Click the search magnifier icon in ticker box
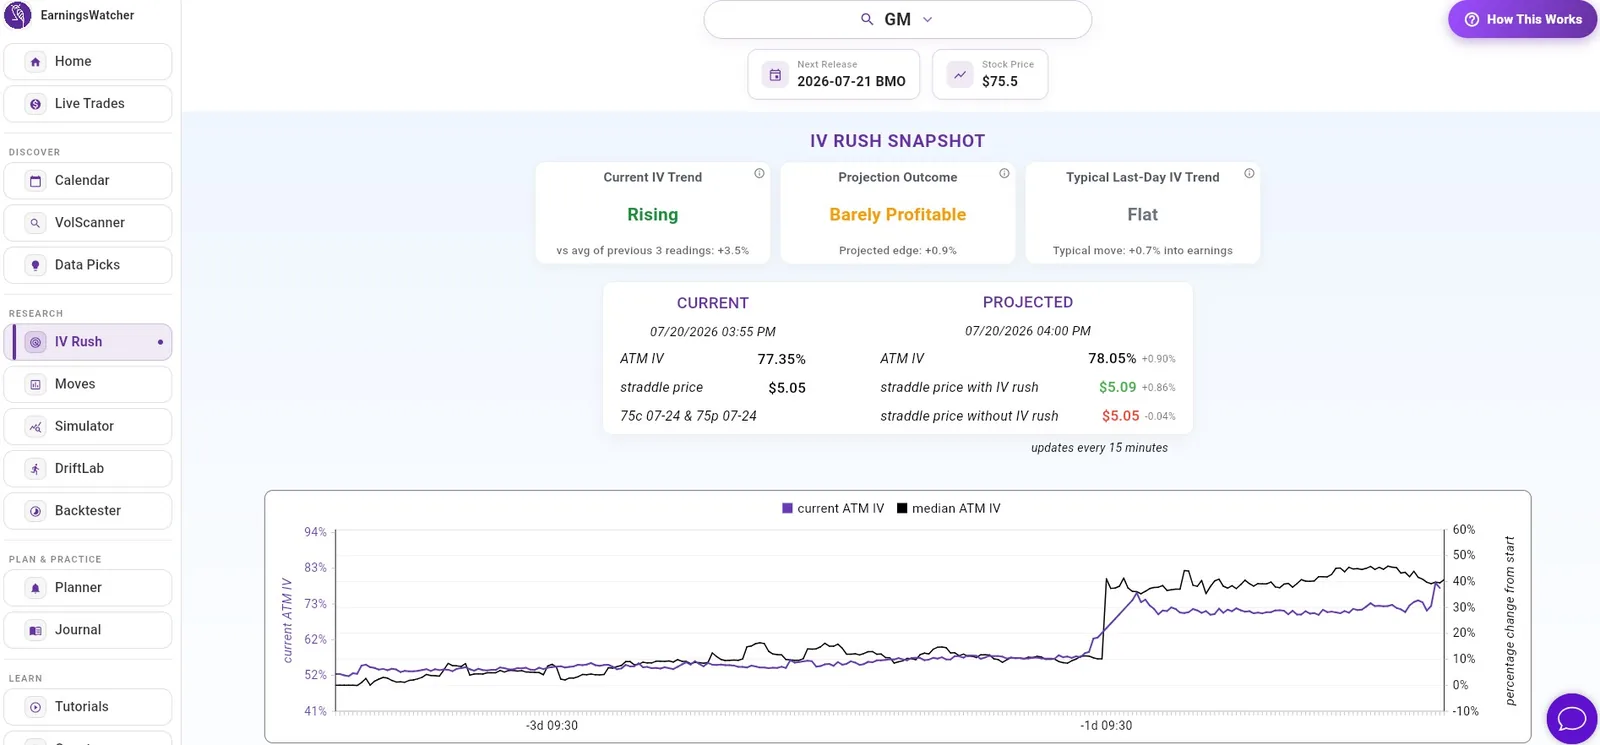The width and height of the screenshot is (1600, 745). [867, 19]
